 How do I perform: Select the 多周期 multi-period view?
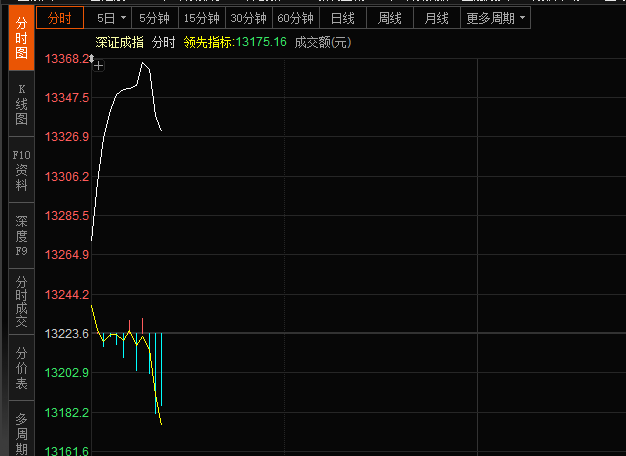coord(20,432)
